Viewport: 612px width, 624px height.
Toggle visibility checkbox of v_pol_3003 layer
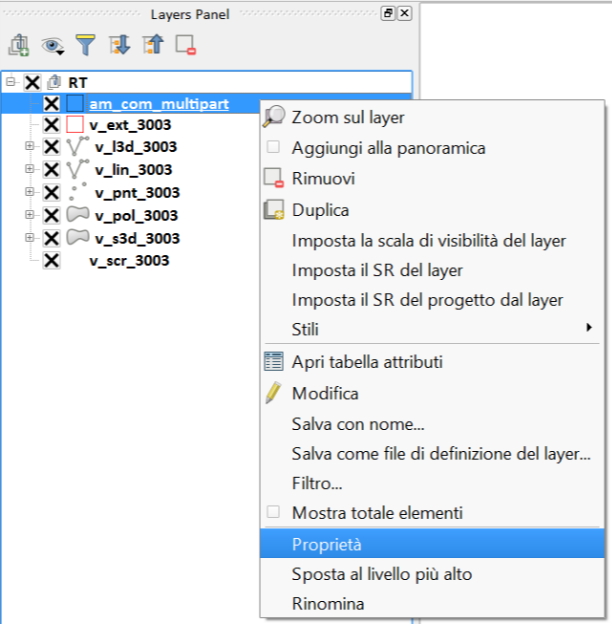pyautogui.click(x=52, y=216)
